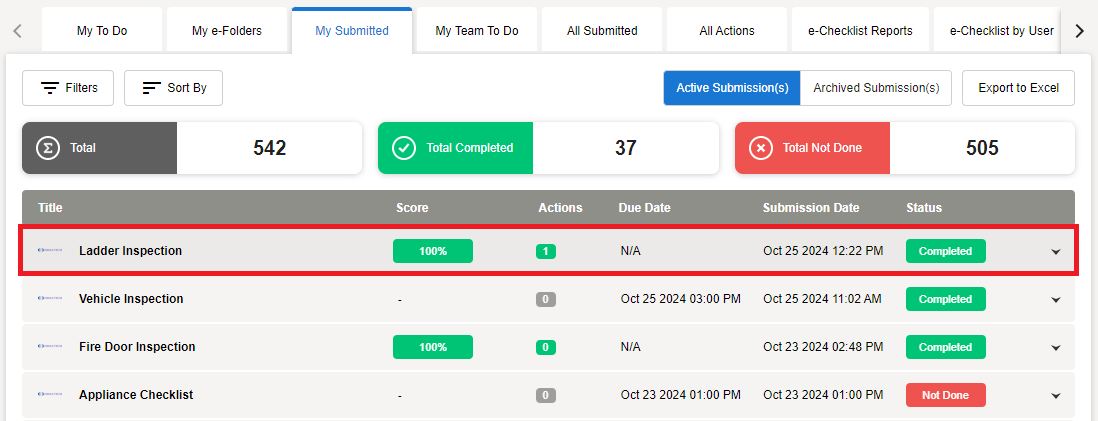Click the X icon on Total Not Done

coord(761,148)
